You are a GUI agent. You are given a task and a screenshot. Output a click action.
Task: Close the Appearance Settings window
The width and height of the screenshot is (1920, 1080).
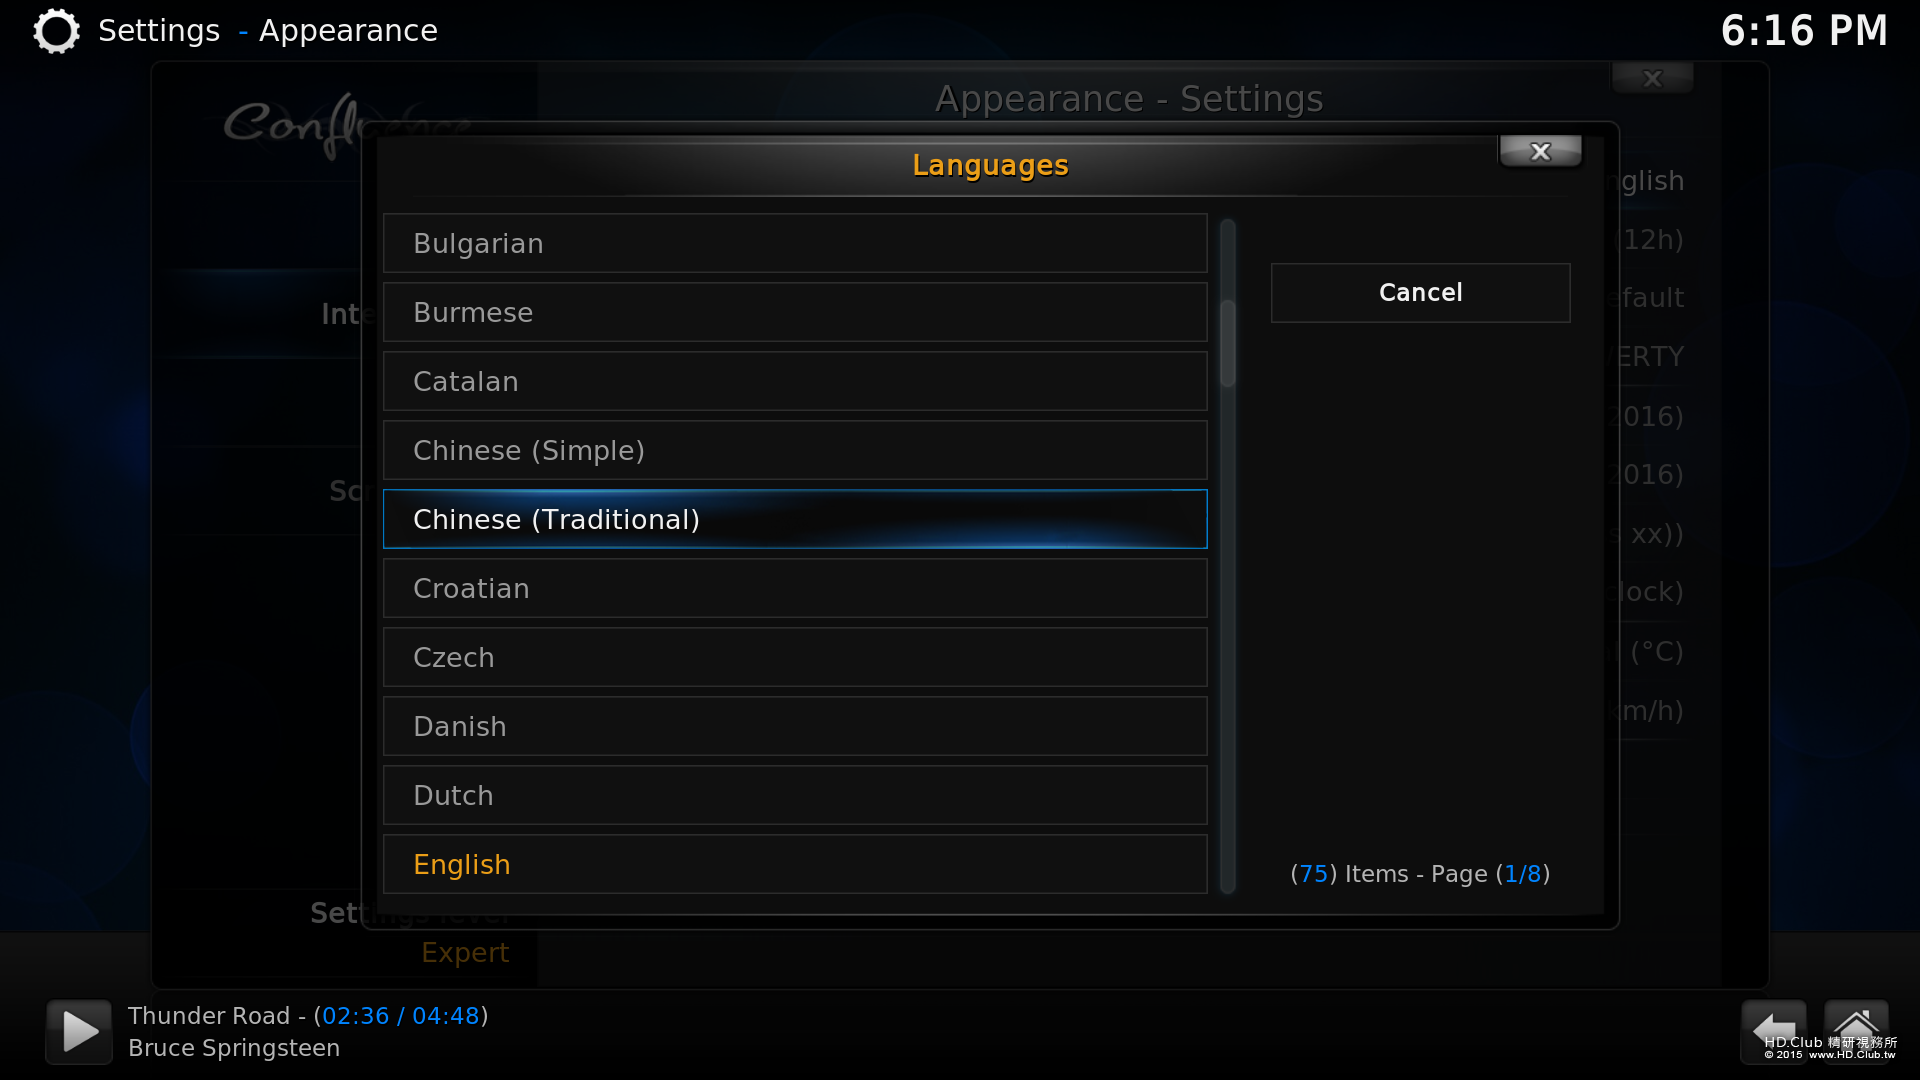1652,78
